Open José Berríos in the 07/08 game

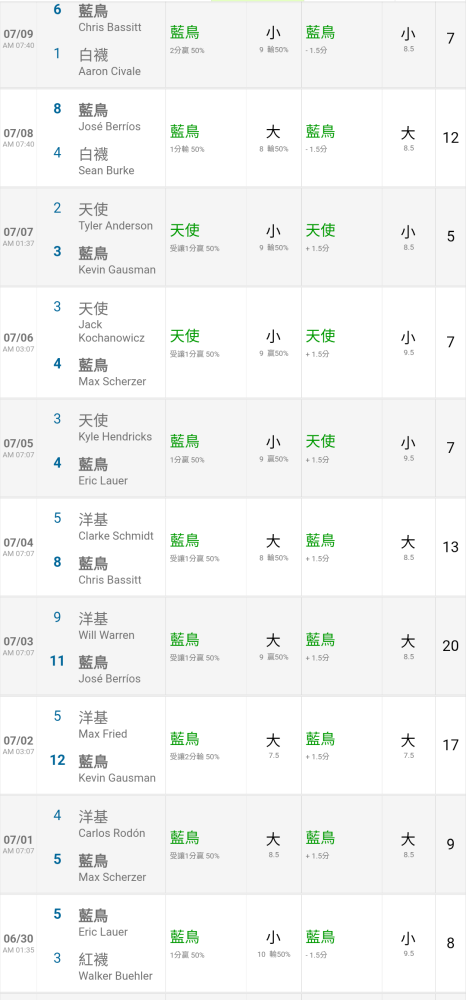click(109, 126)
